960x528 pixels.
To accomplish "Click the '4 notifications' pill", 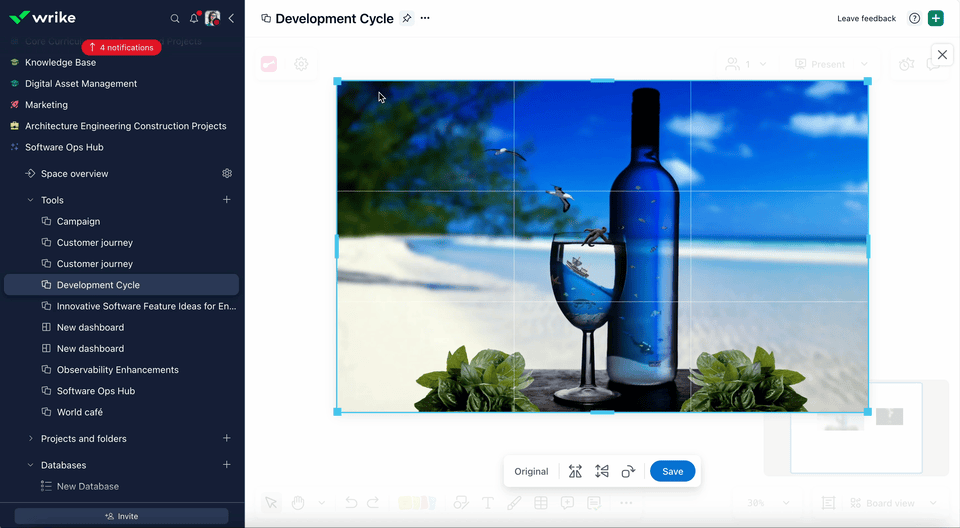I will click(121, 47).
